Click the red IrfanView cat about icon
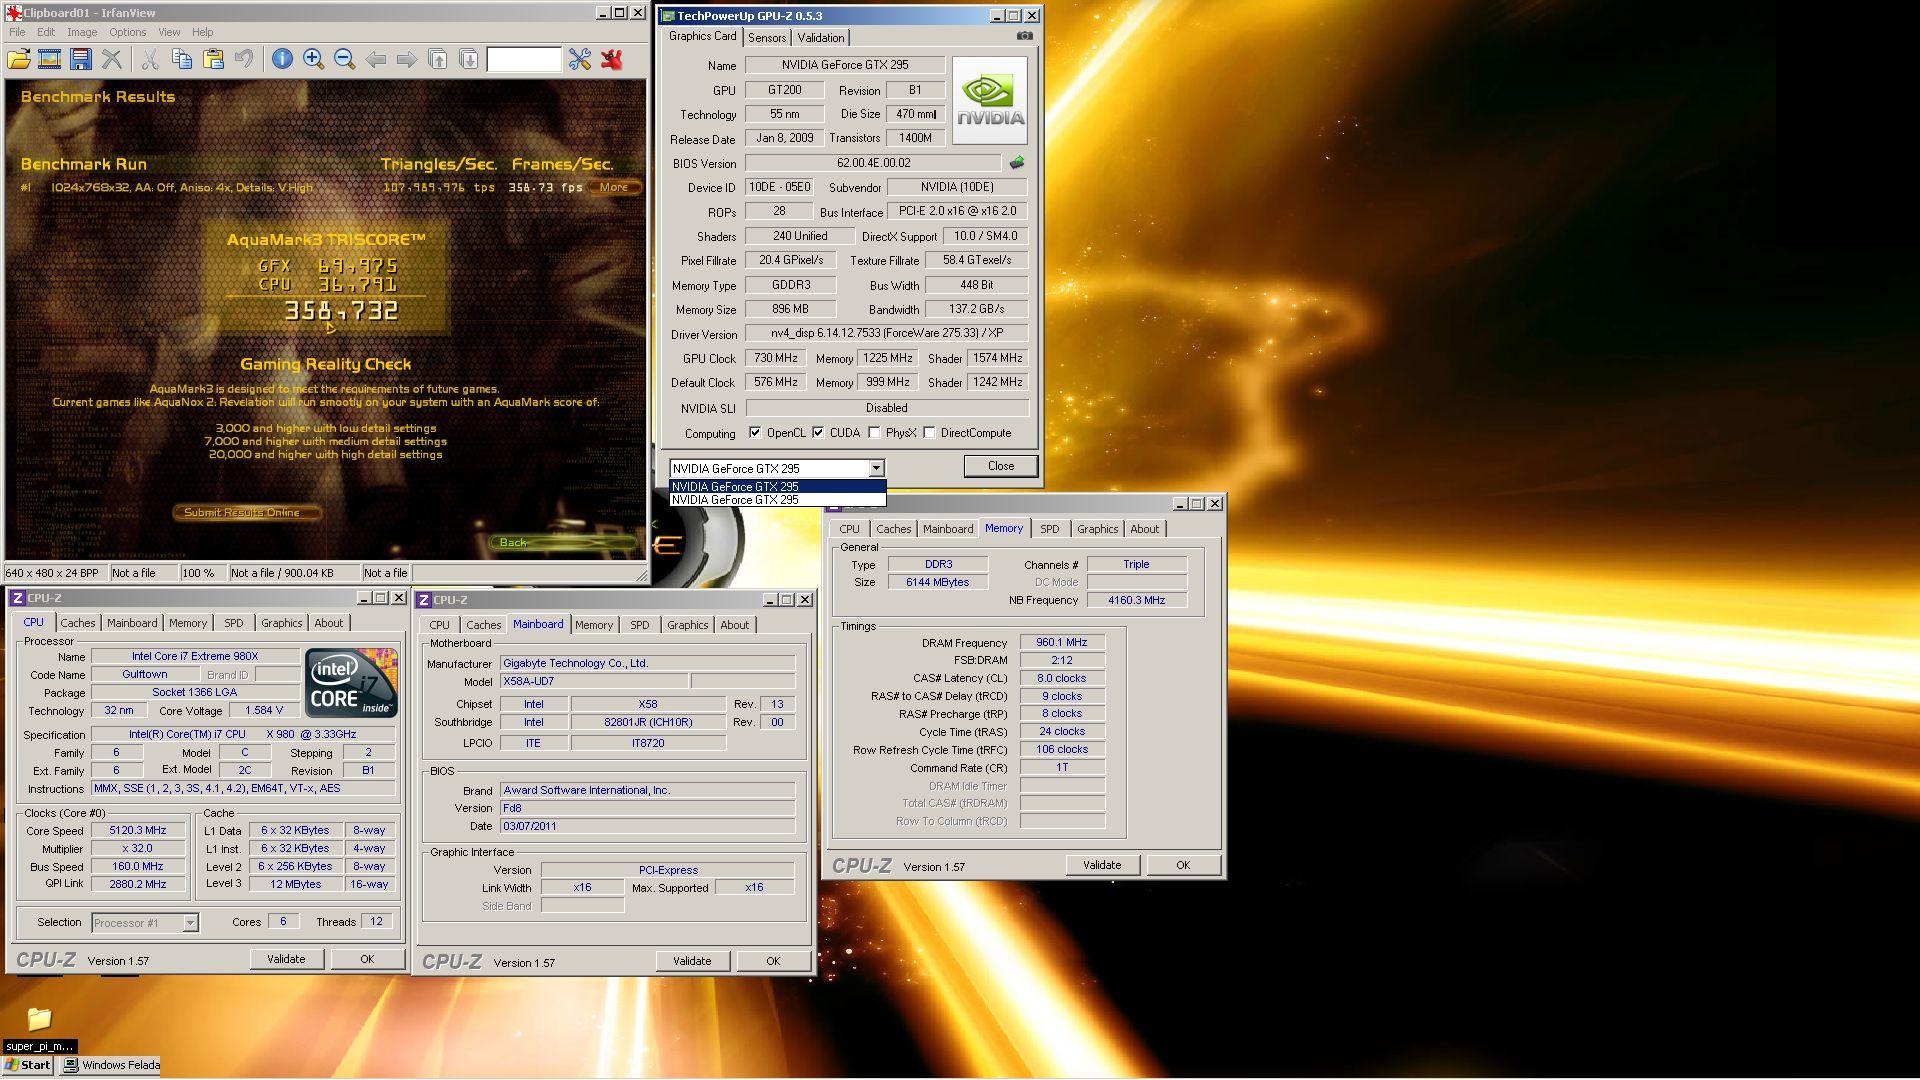1920x1080 pixels. pos(611,60)
